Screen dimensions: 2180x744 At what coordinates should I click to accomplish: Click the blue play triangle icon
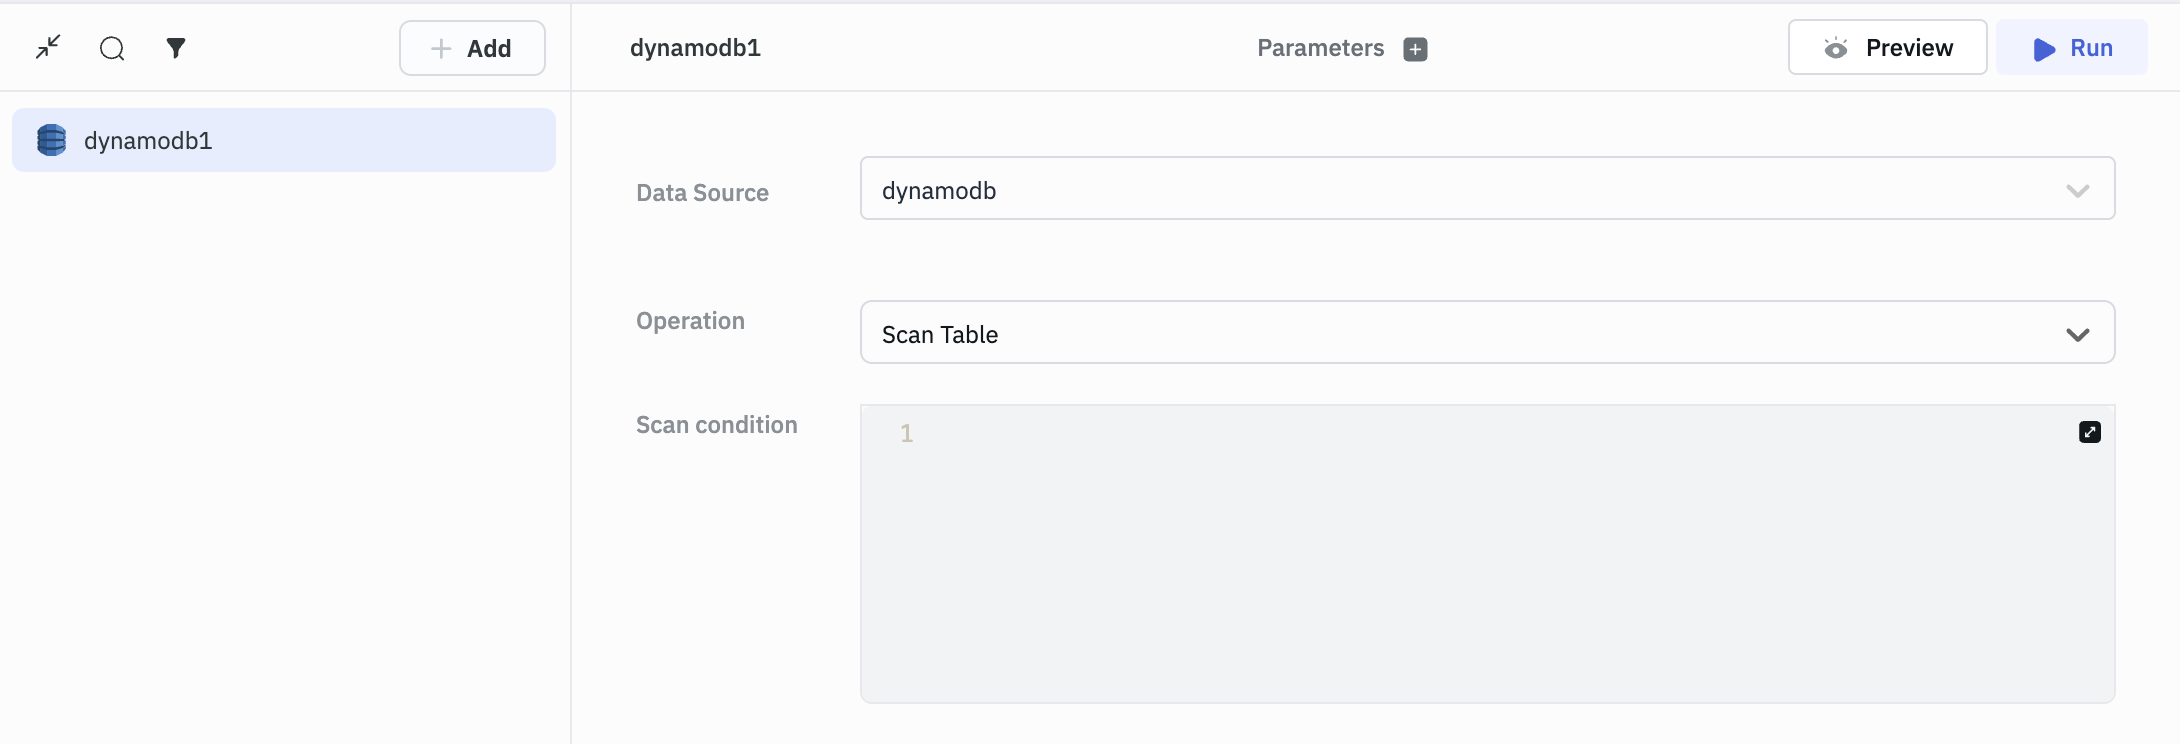[2044, 49]
